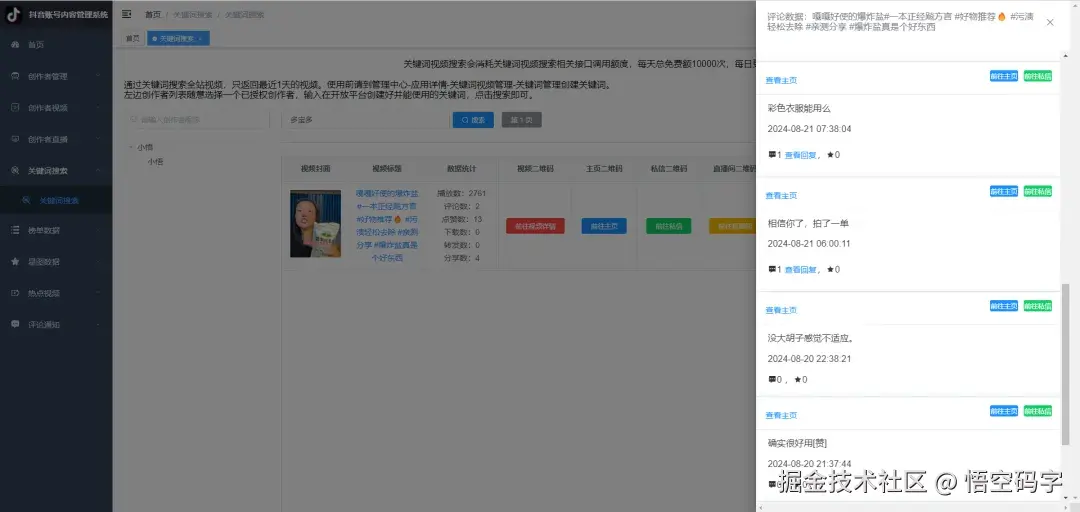Expand 榜单数据 using its chevron

coord(98,230)
